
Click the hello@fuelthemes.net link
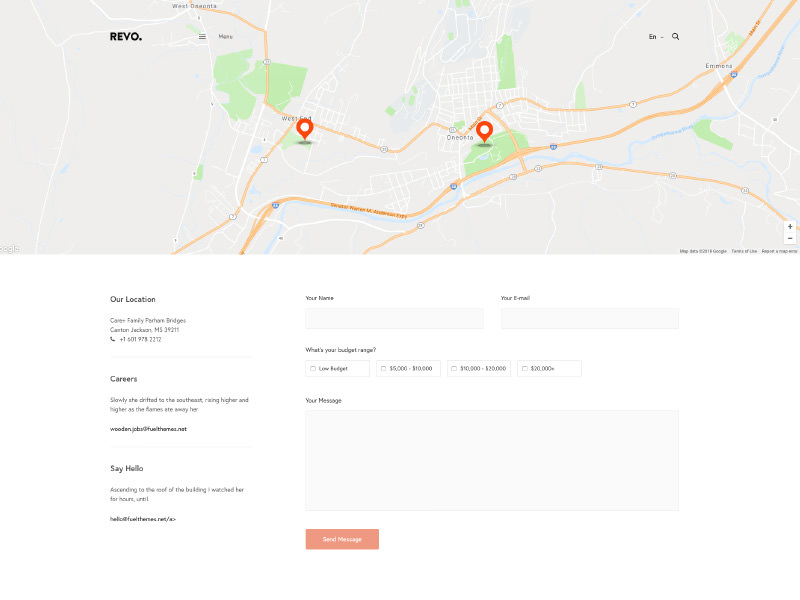click(142, 519)
